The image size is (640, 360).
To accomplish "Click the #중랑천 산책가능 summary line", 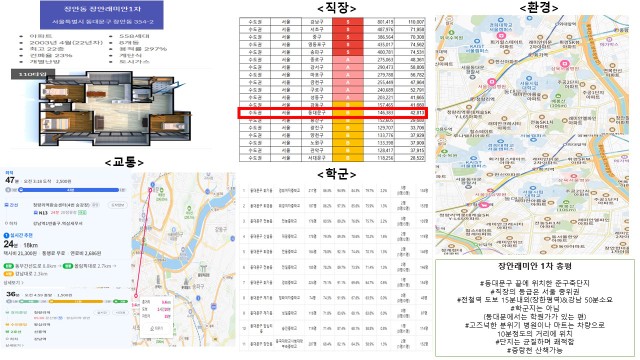I will (x=535, y=350).
